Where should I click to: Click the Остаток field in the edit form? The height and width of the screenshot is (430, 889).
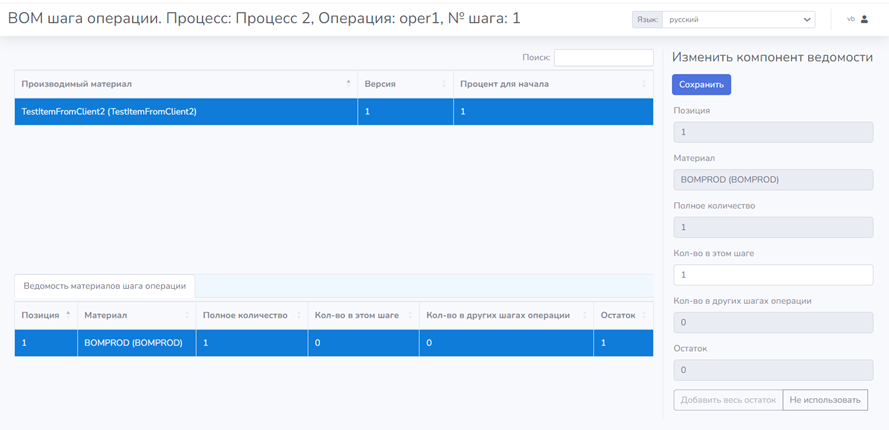click(773, 370)
